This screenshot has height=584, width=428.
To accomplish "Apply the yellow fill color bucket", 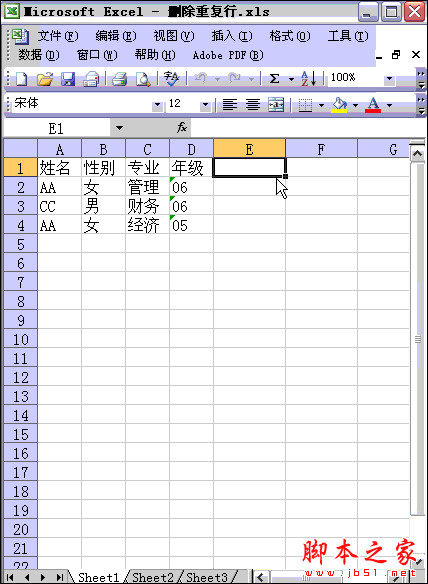I will coord(339,105).
